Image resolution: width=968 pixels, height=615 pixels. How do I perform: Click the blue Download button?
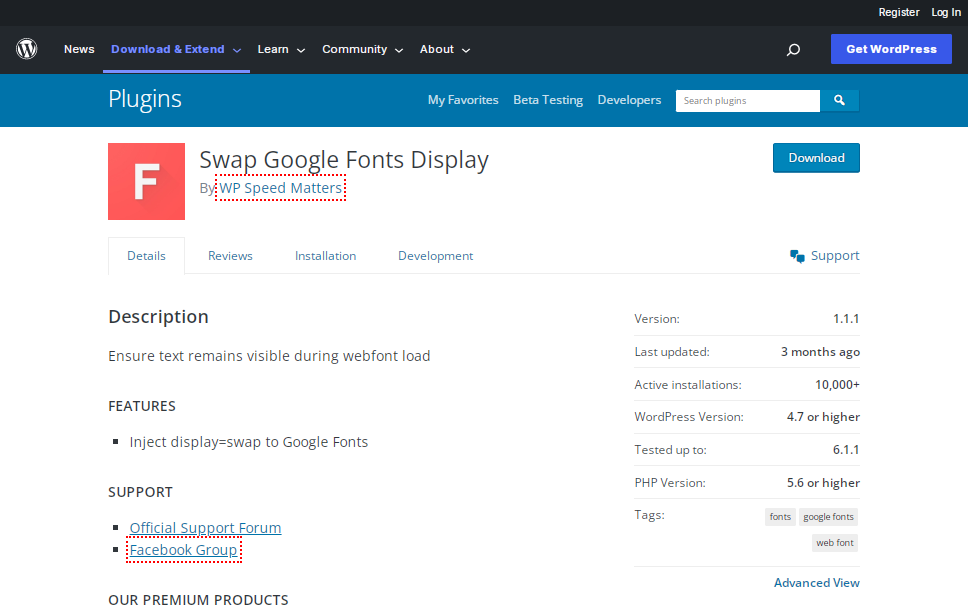click(x=816, y=158)
